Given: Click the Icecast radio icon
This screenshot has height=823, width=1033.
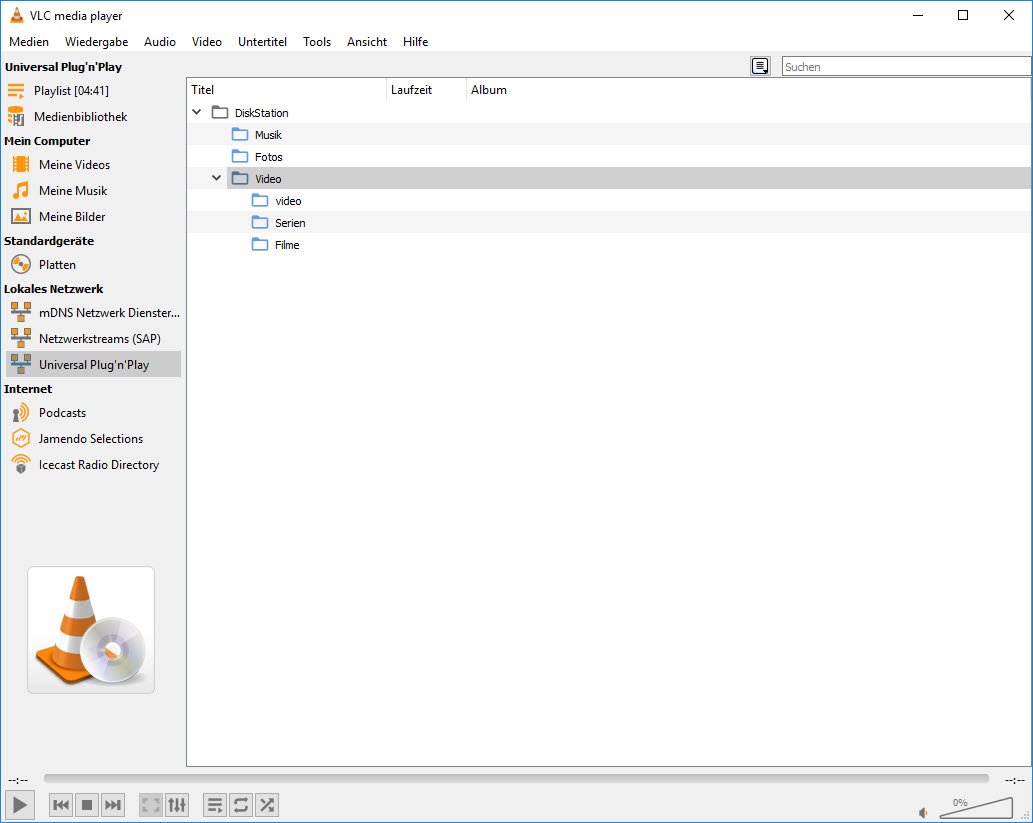Looking at the screenshot, I should pyautogui.click(x=21, y=464).
